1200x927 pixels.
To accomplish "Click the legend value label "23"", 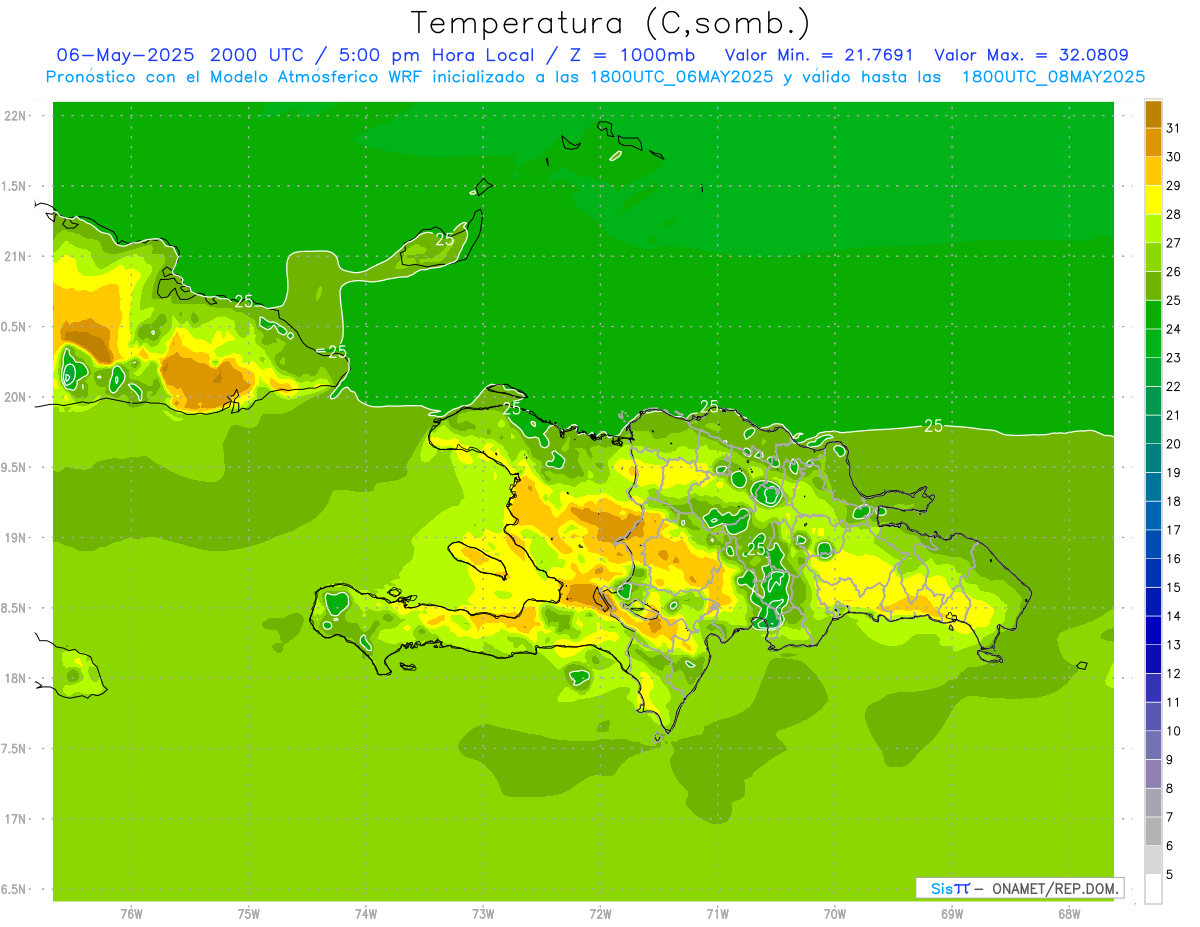I will pyautogui.click(x=1174, y=358).
